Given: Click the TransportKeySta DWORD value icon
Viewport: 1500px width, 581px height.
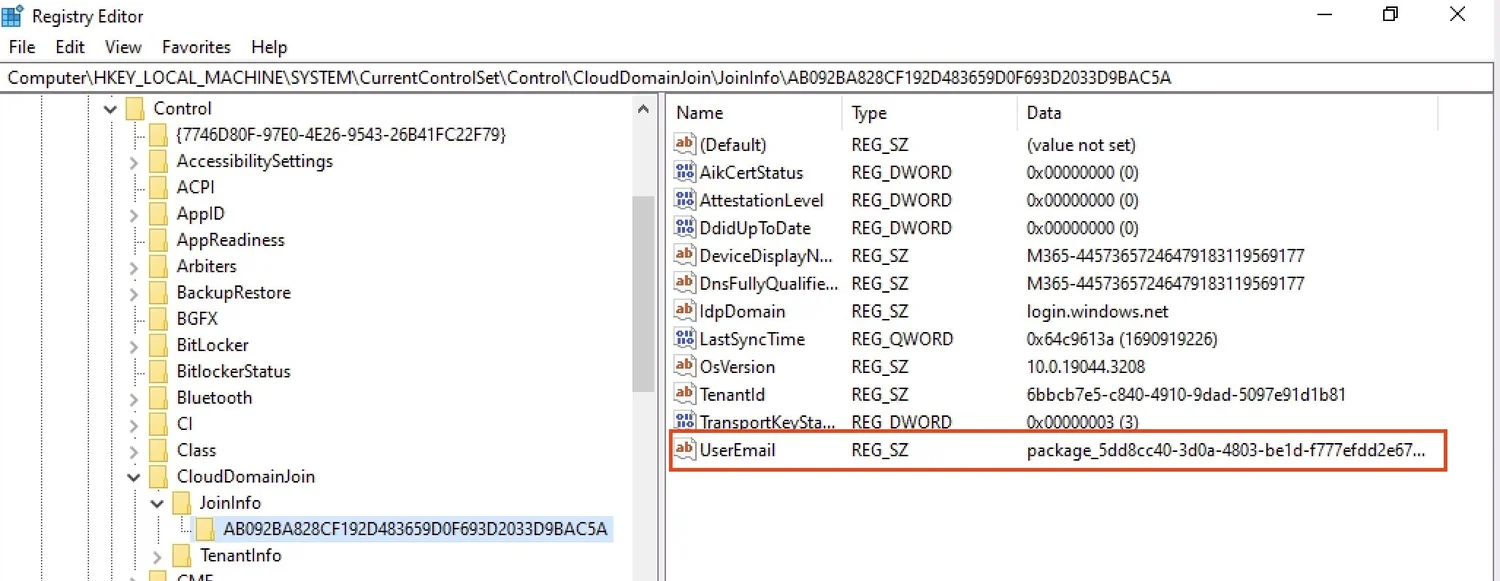Looking at the screenshot, I should click(685, 422).
